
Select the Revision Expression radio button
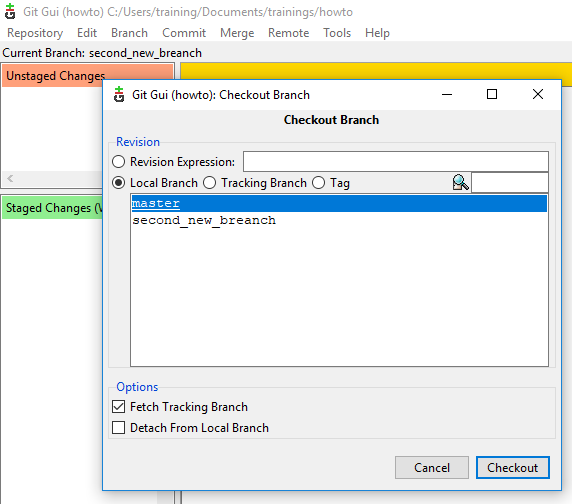(x=119, y=162)
